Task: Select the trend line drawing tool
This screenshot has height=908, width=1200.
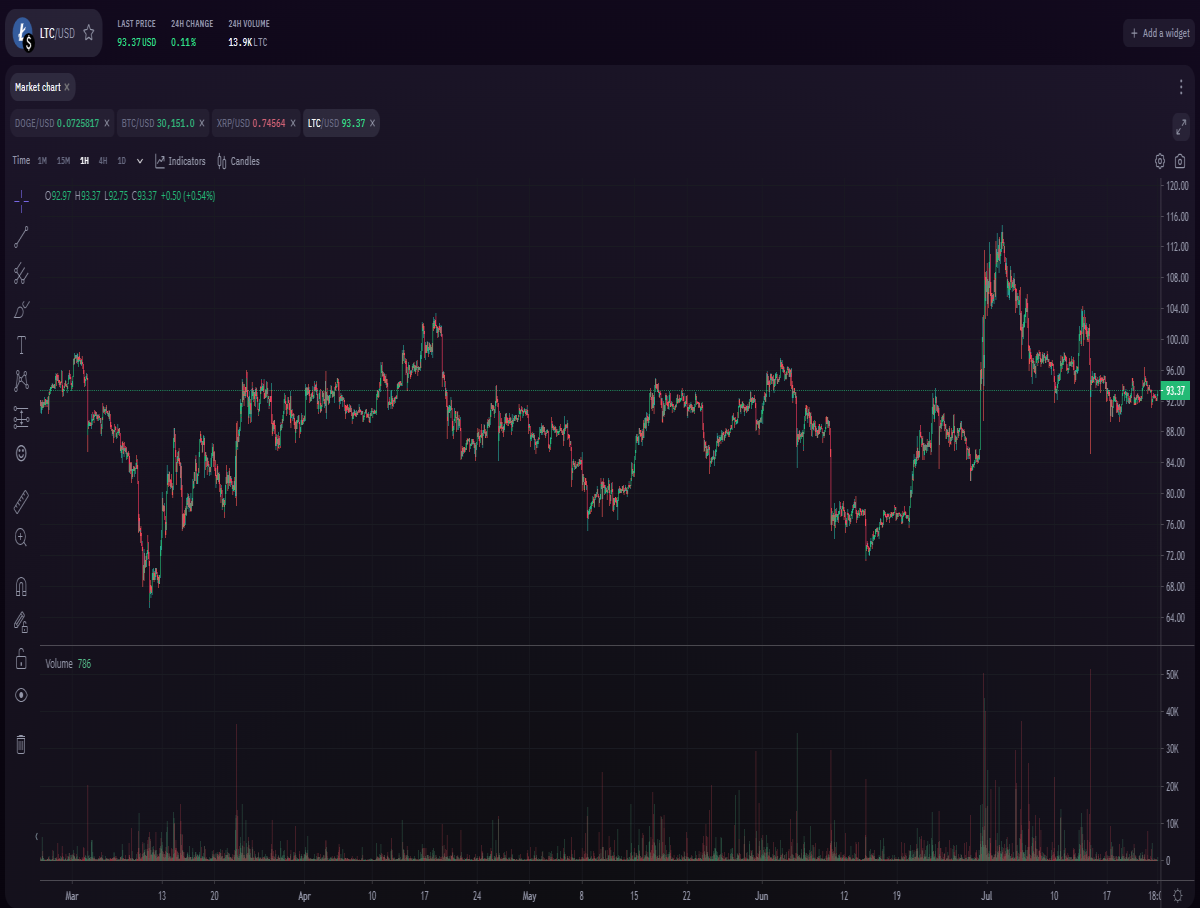Action: pos(21,237)
